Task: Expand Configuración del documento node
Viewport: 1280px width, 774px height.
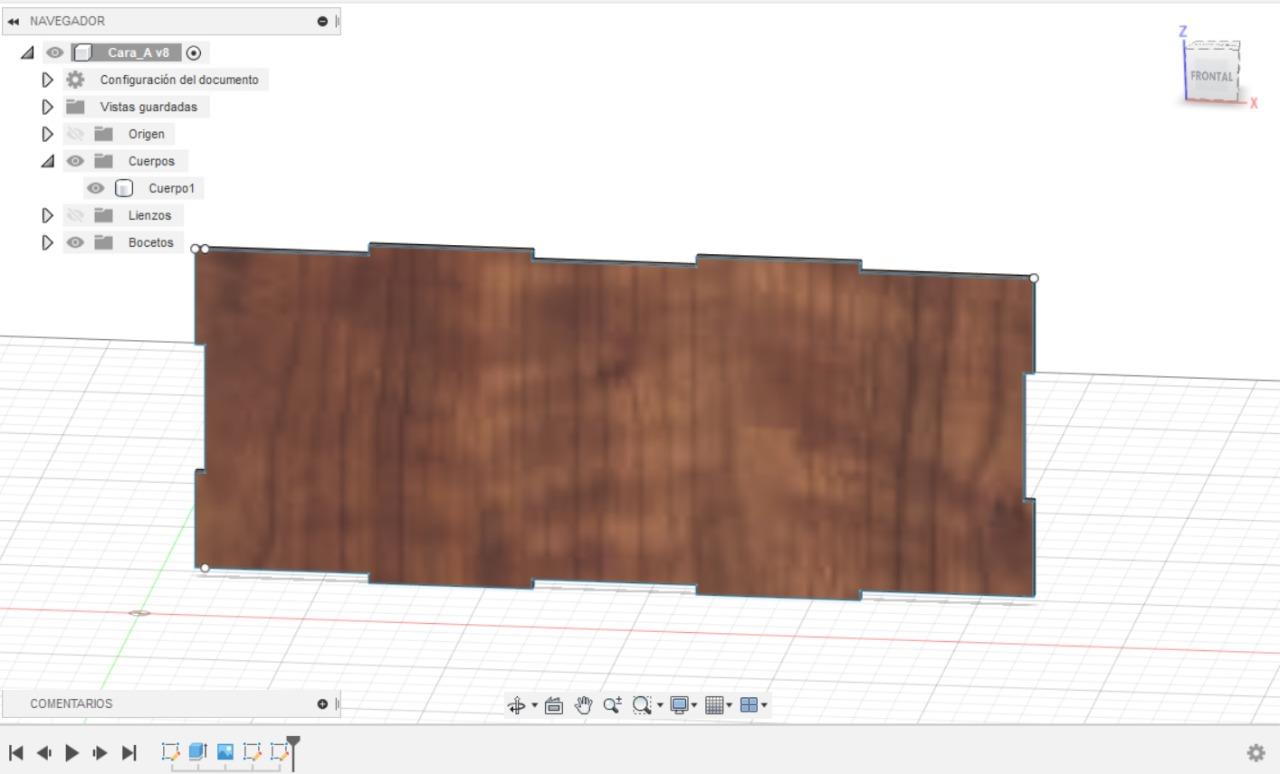Action: [47, 80]
